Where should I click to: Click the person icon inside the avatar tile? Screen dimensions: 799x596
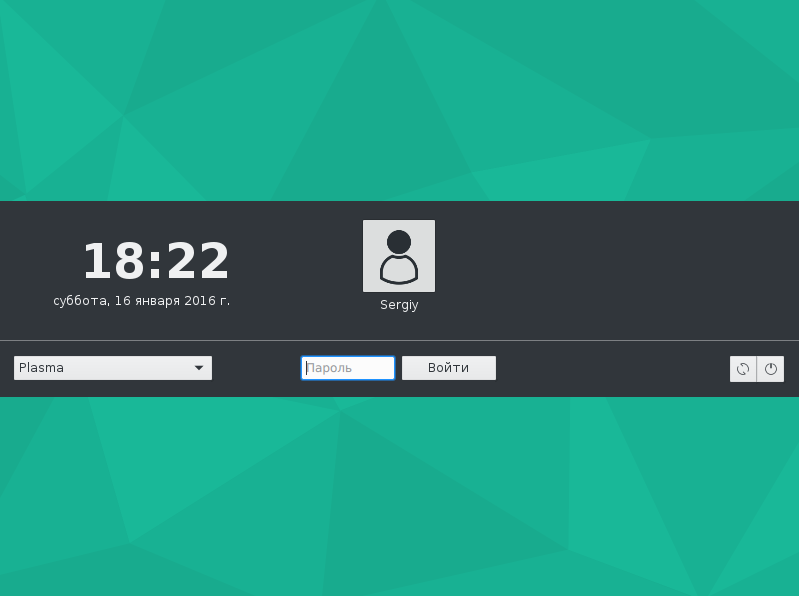(399, 257)
